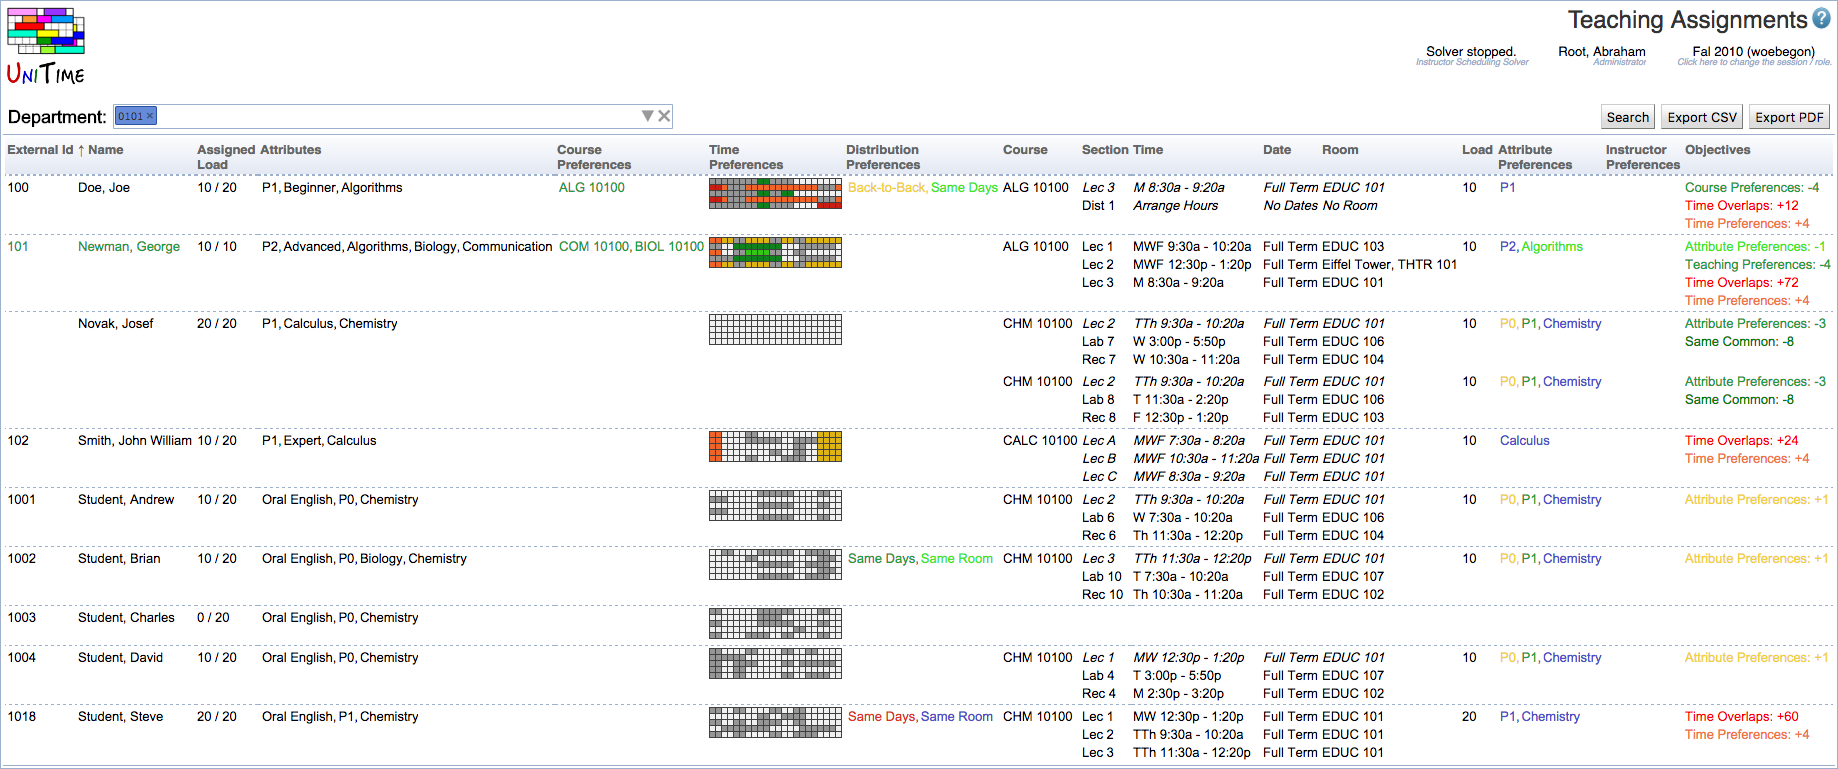Open the help icon beside Teaching Assignments
The height and width of the screenshot is (769, 1838).
click(1822, 19)
